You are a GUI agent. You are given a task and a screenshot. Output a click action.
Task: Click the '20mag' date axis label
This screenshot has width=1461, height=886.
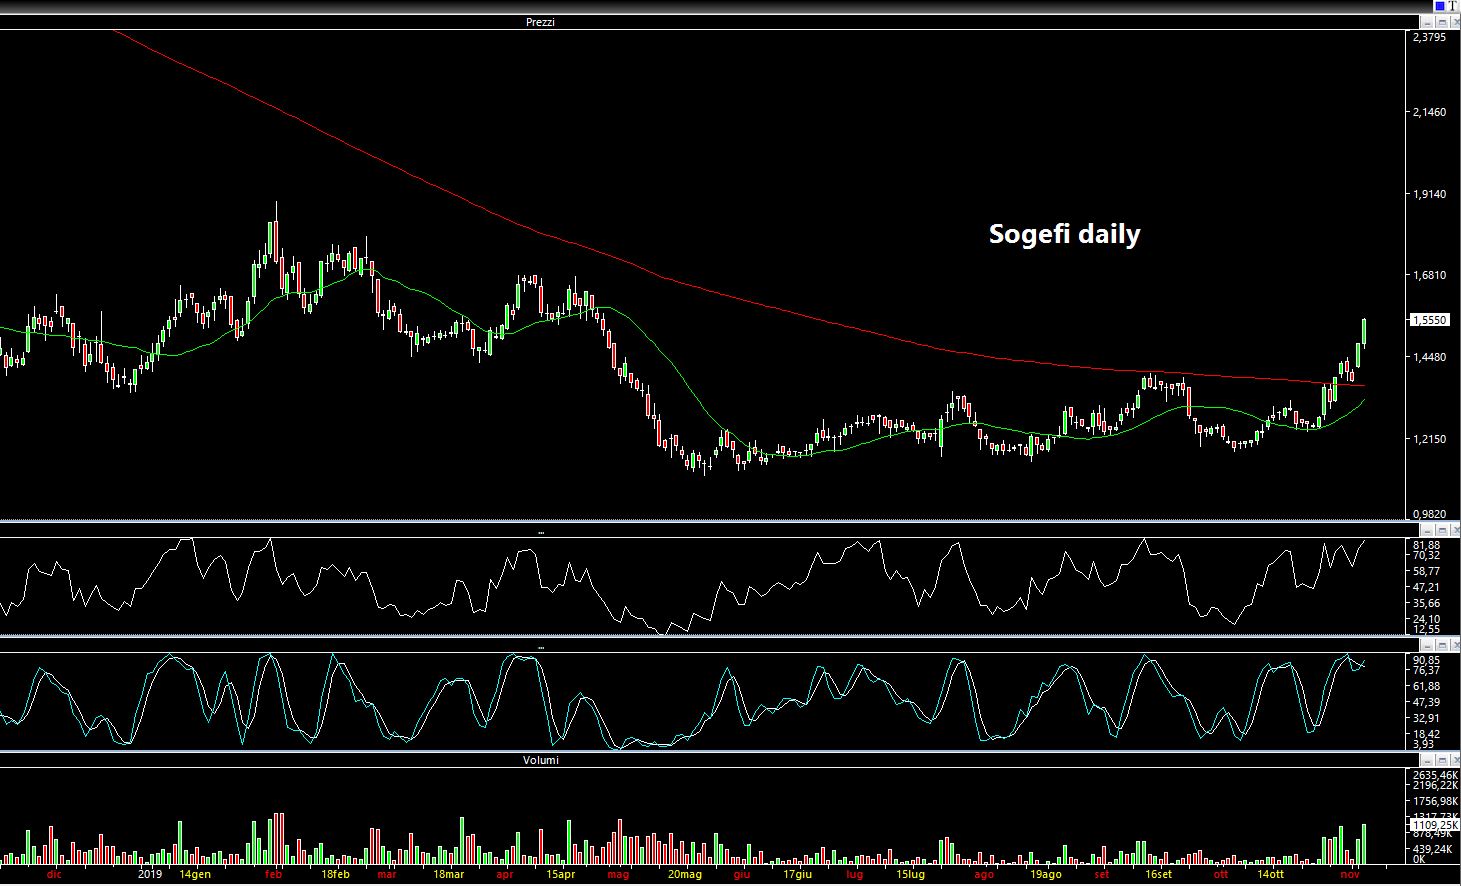[685, 874]
